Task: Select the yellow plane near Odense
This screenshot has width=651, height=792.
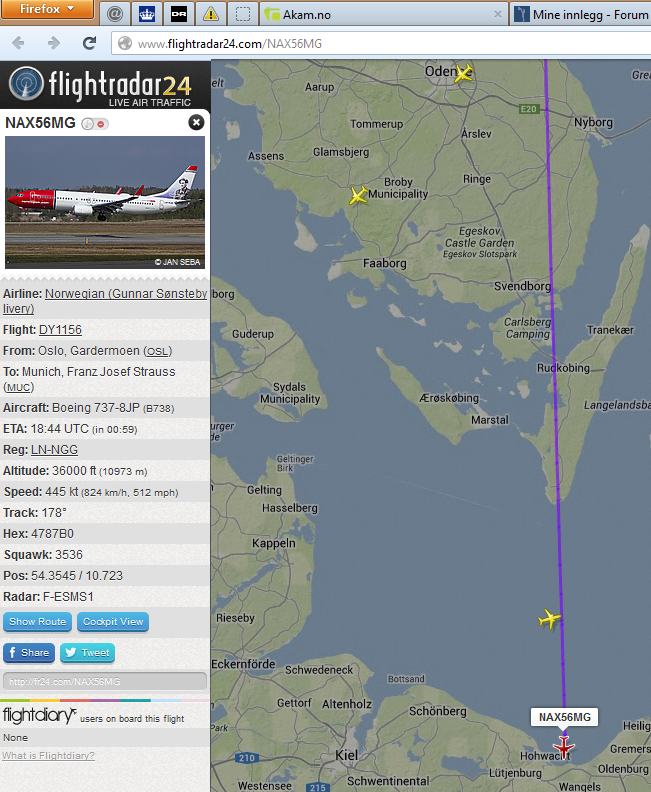Action: pyautogui.click(x=464, y=73)
